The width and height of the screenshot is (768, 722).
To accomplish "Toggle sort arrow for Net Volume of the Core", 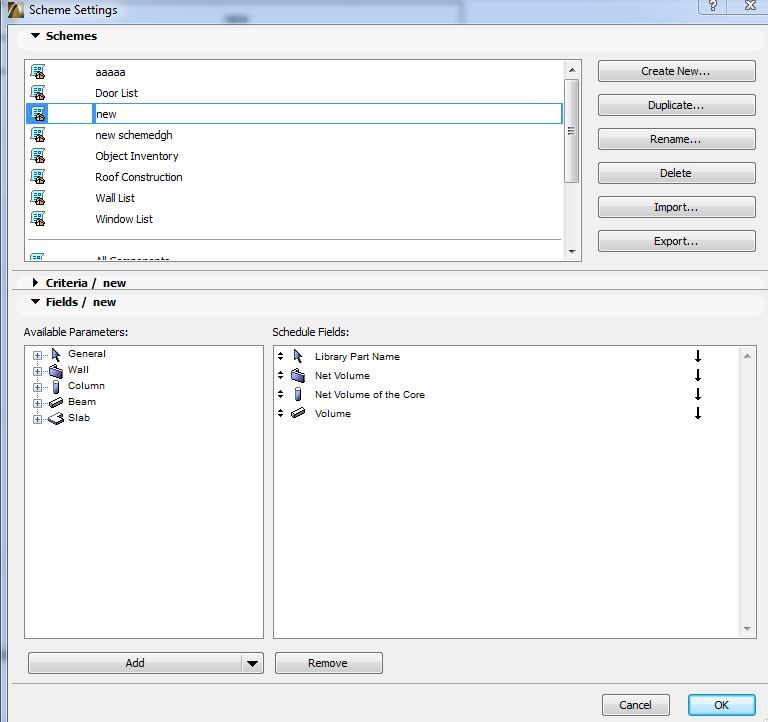I will pos(698,394).
